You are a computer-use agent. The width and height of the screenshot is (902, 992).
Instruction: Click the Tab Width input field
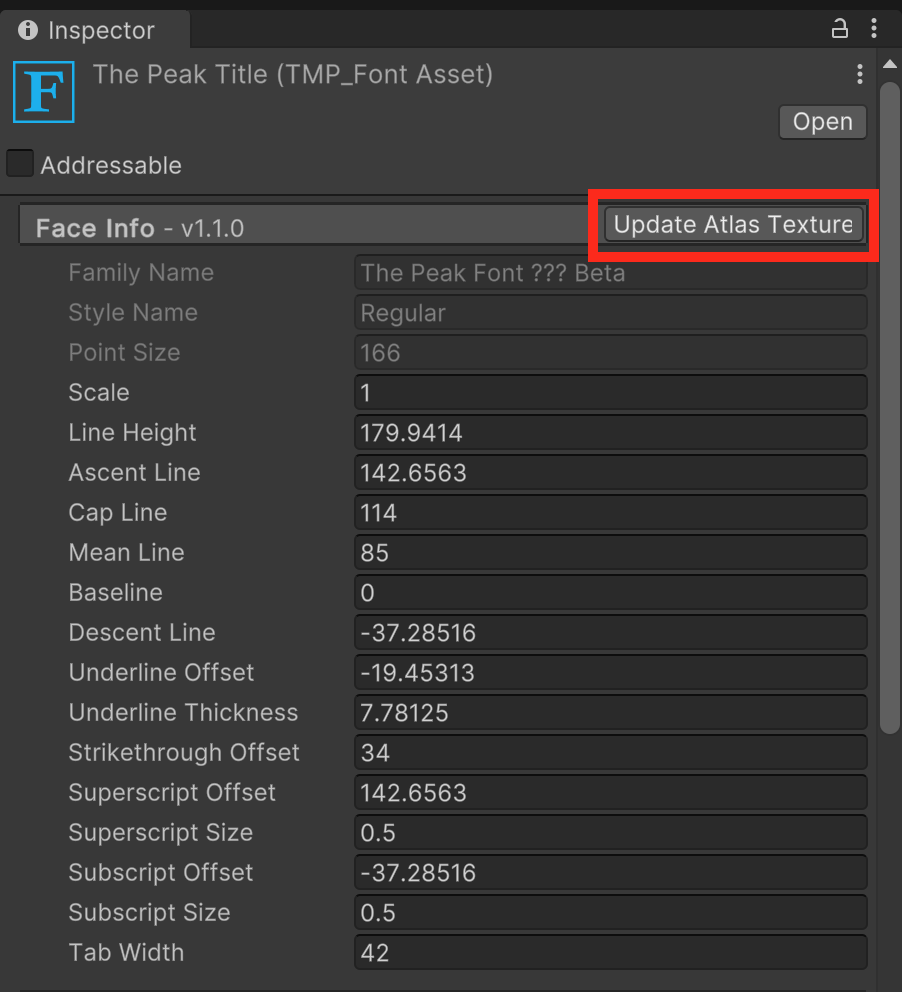610,952
